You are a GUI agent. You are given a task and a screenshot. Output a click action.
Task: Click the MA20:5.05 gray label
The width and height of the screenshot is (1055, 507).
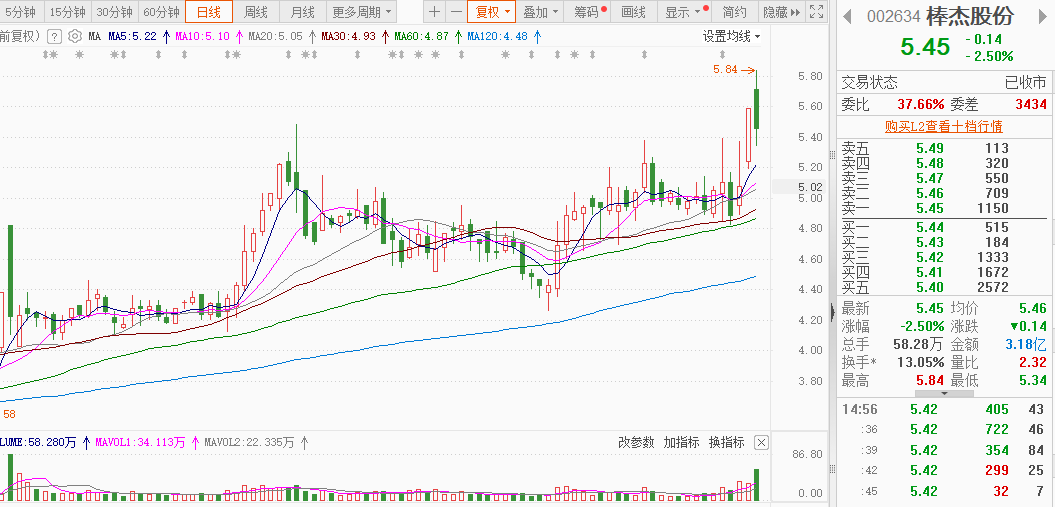275,36
